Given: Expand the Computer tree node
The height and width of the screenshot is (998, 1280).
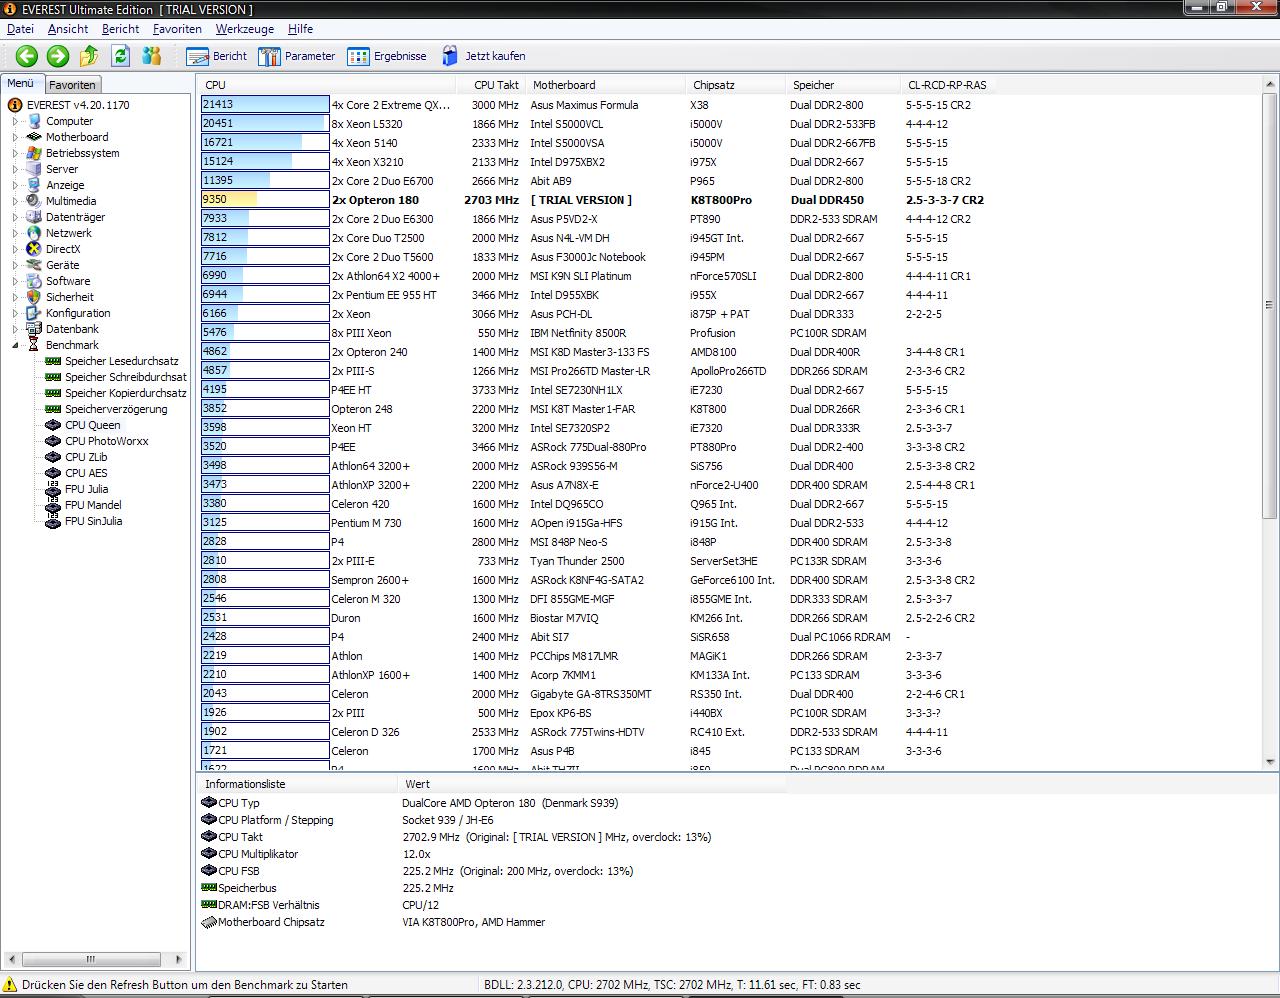Looking at the screenshot, I should pyautogui.click(x=15, y=121).
